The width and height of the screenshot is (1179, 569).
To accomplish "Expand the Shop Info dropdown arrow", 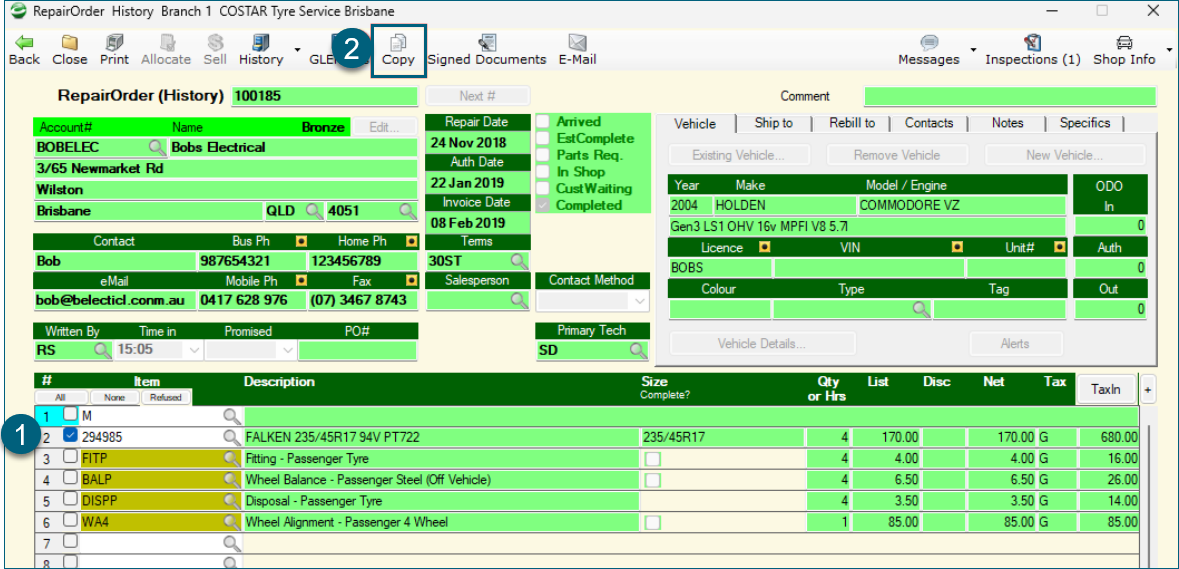I will 1169,50.
